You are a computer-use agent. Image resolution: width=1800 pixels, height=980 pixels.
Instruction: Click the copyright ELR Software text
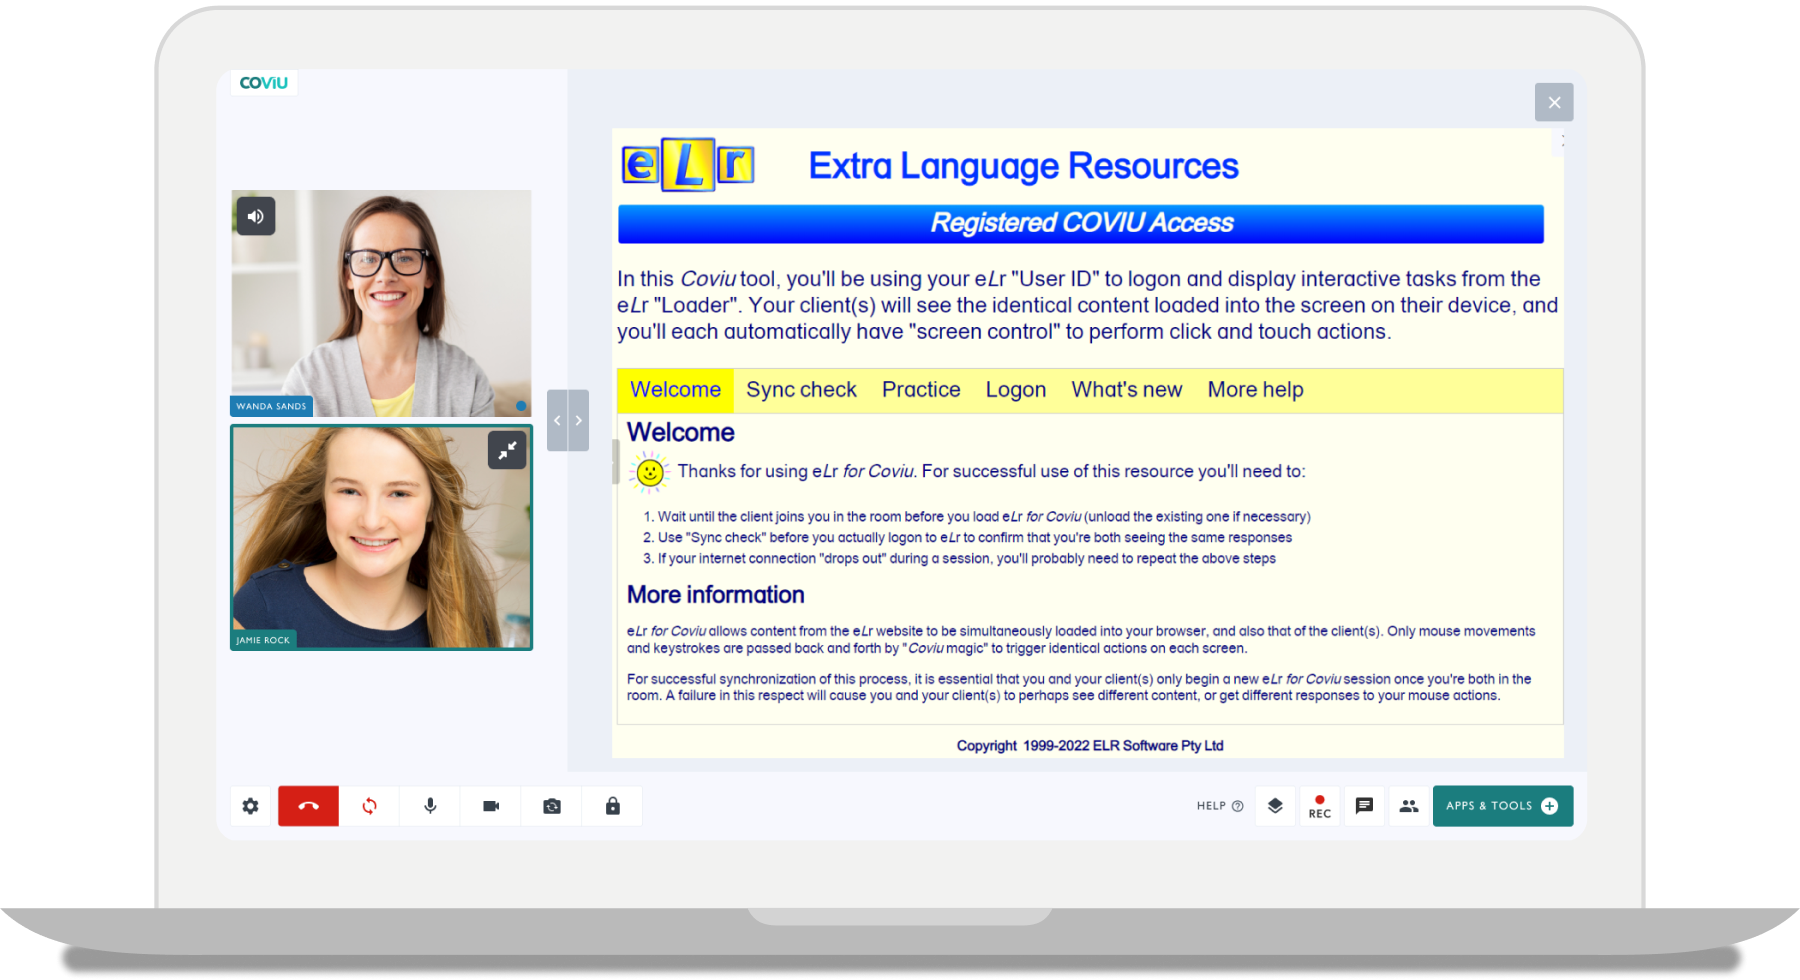pos(1090,746)
